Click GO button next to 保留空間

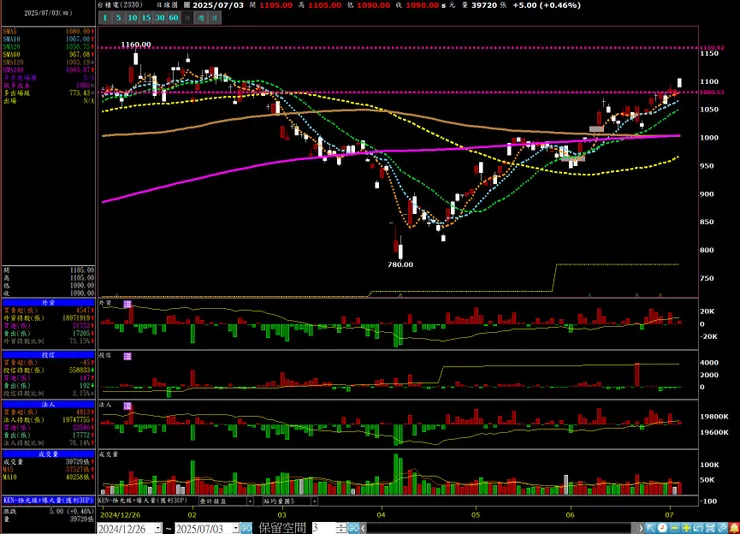coord(353,528)
